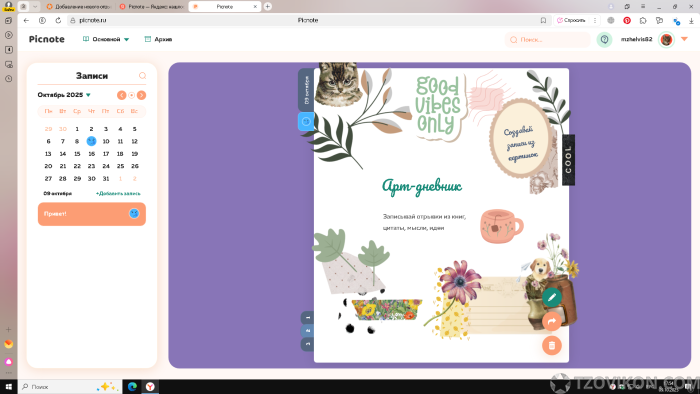Viewport: 700px width, 394px height.
Task: Click the bookmark icon in address bar
Action: click(x=543, y=20)
